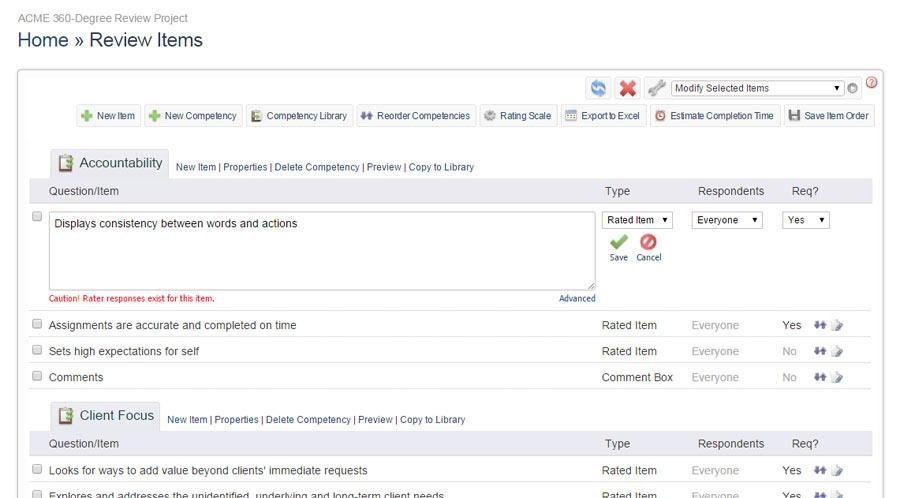This screenshot has height=498, width=900.
Task: Click the red X delete icon
Action: 628,88
